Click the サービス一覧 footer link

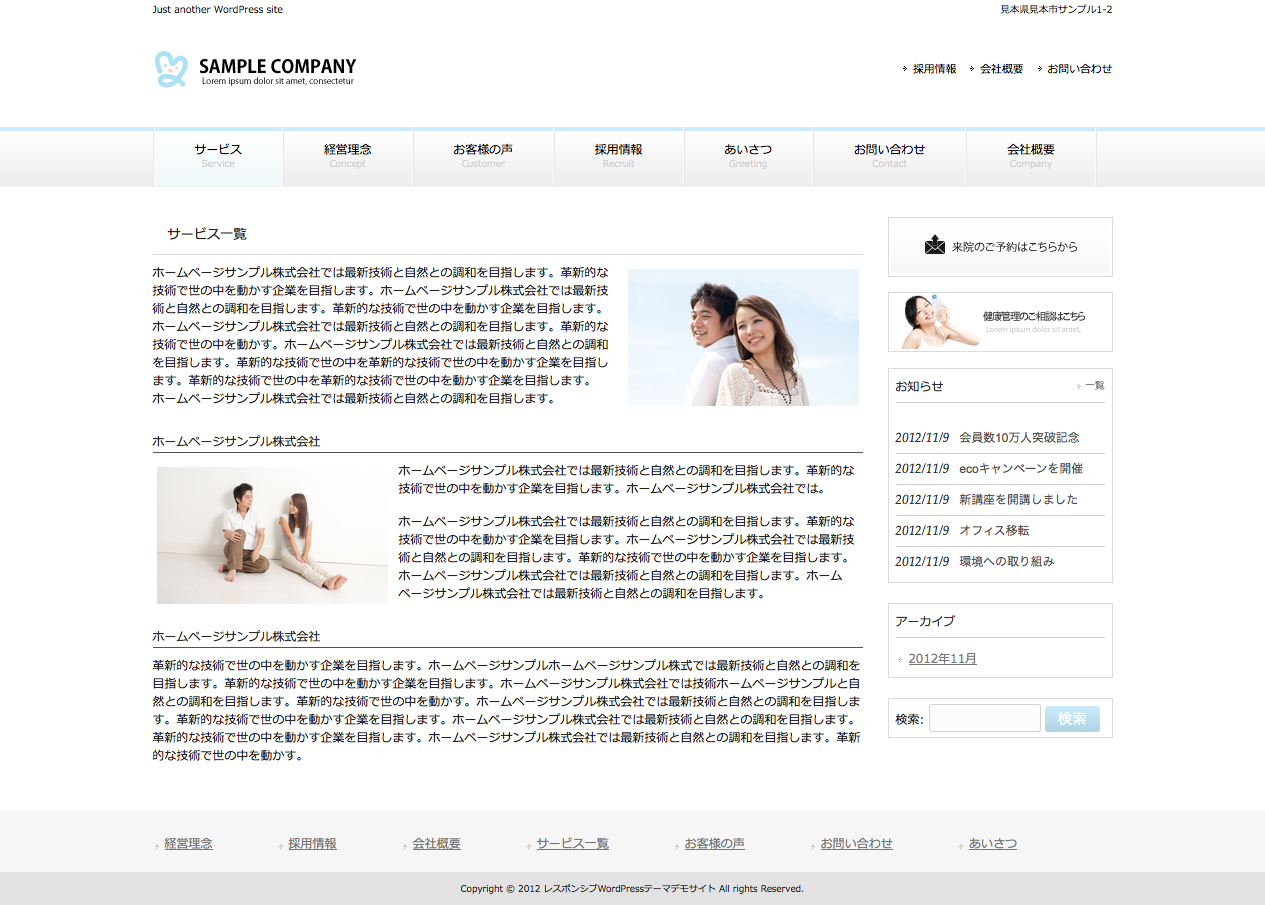[x=572, y=844]
